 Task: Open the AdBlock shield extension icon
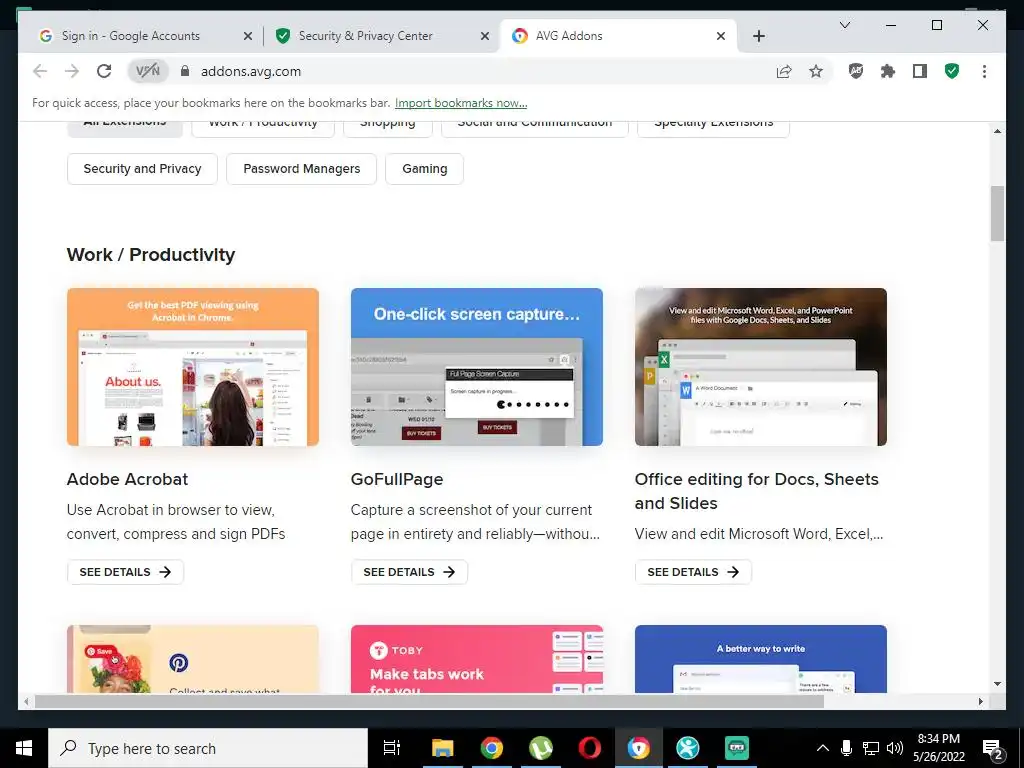[x=856, y=71]
